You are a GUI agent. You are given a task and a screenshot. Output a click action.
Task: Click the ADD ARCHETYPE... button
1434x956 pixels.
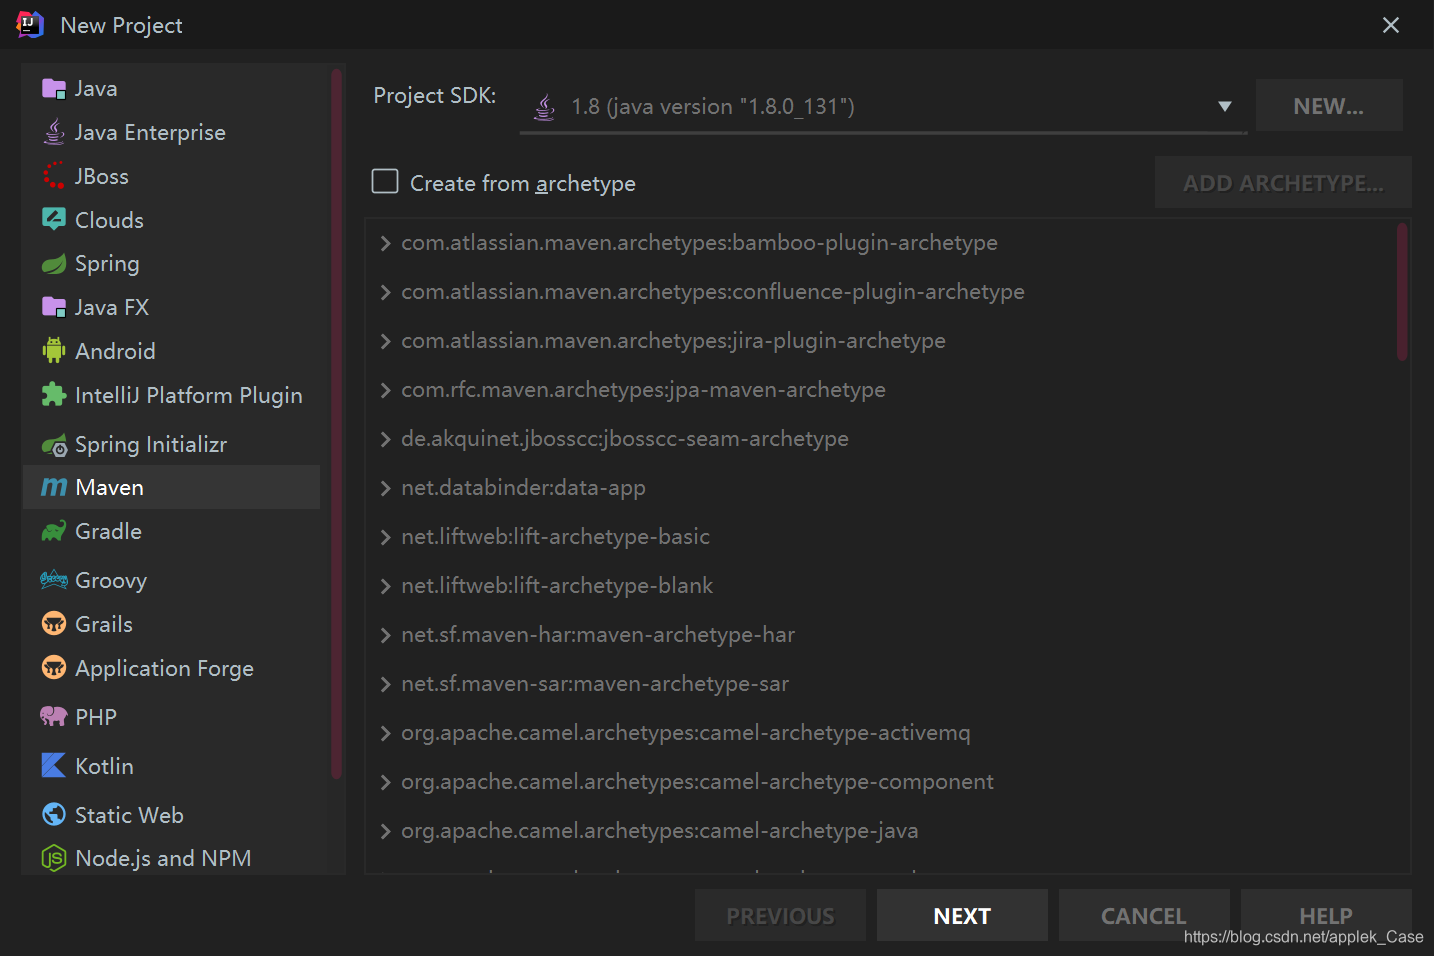pyautogui.click(x=1283, y=182)
